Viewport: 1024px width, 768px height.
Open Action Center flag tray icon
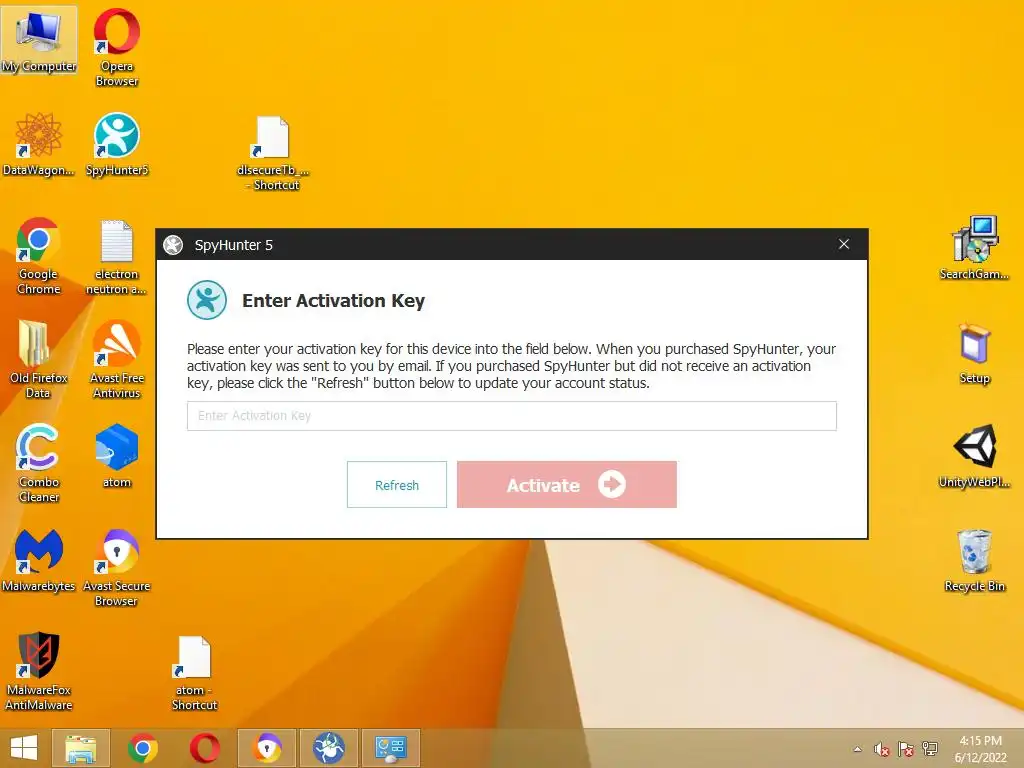click(x=906, y=749)
